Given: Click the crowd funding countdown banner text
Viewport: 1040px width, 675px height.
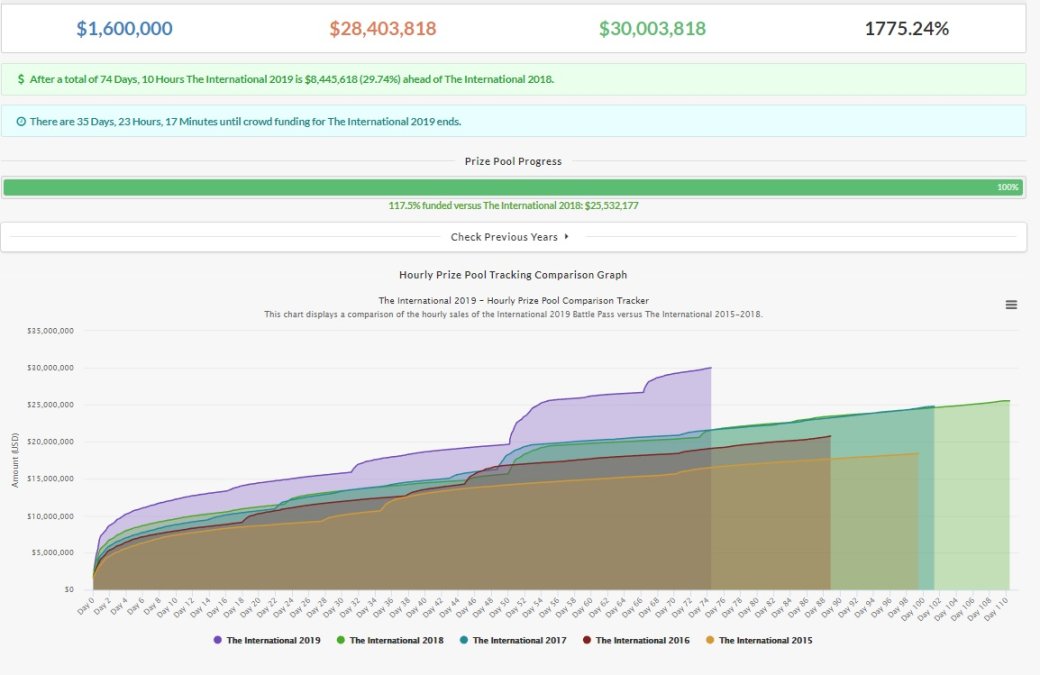Looking at the screenshot, I should 245,122.
